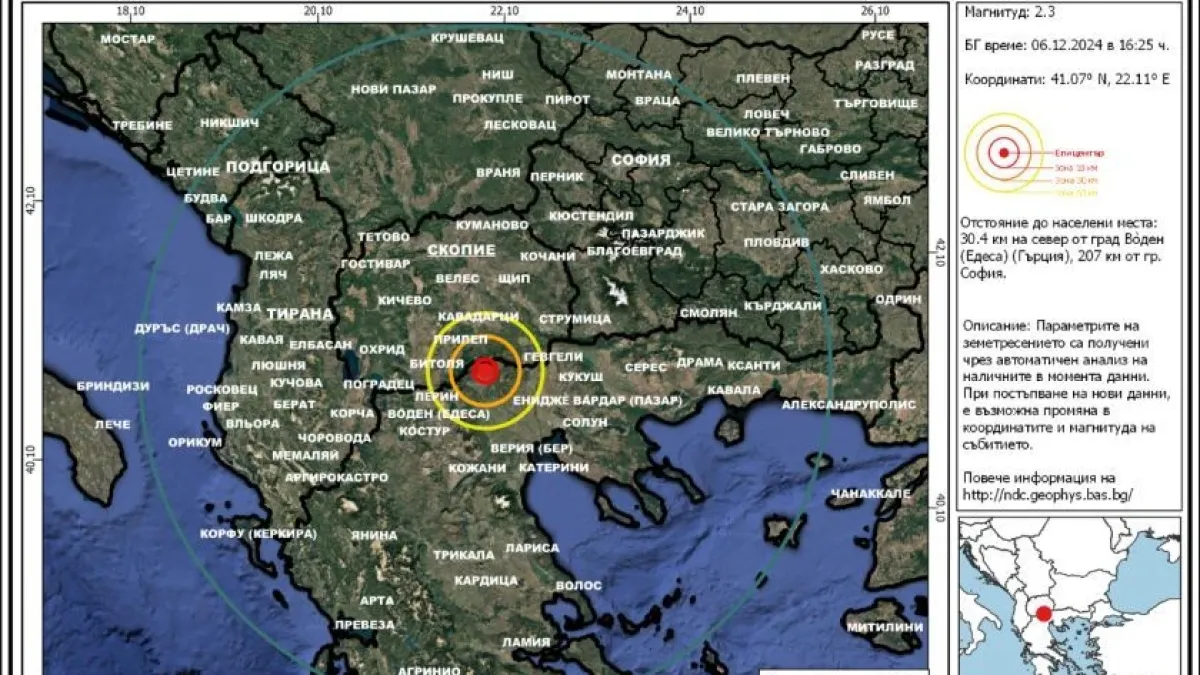Screen dimensions: 1200x675
Task: Click the ЯНИНА city label
Action: (374, 535)
